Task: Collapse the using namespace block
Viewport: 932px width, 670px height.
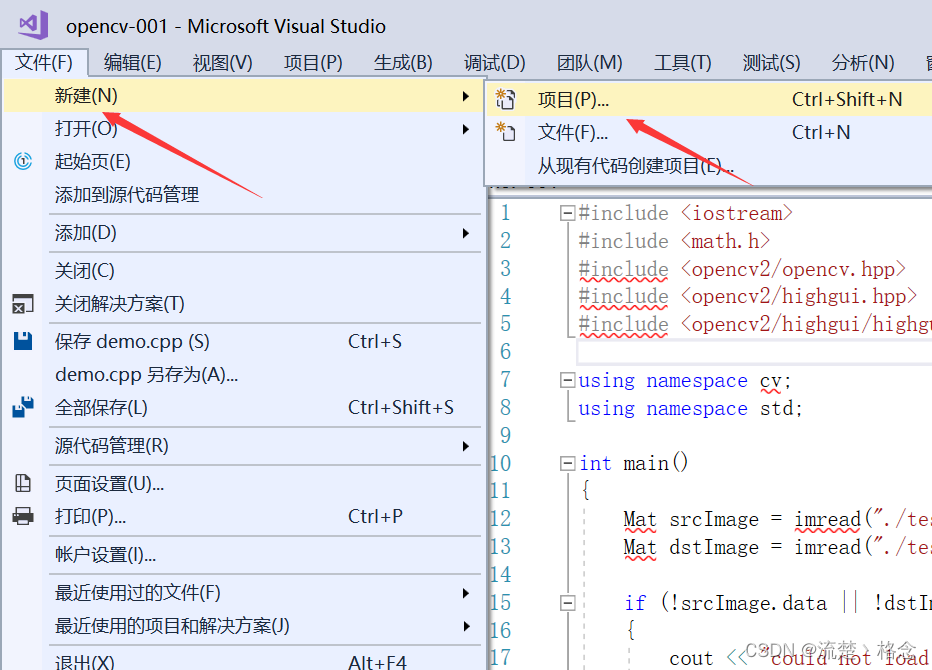Action: click(x=567, y=380)
